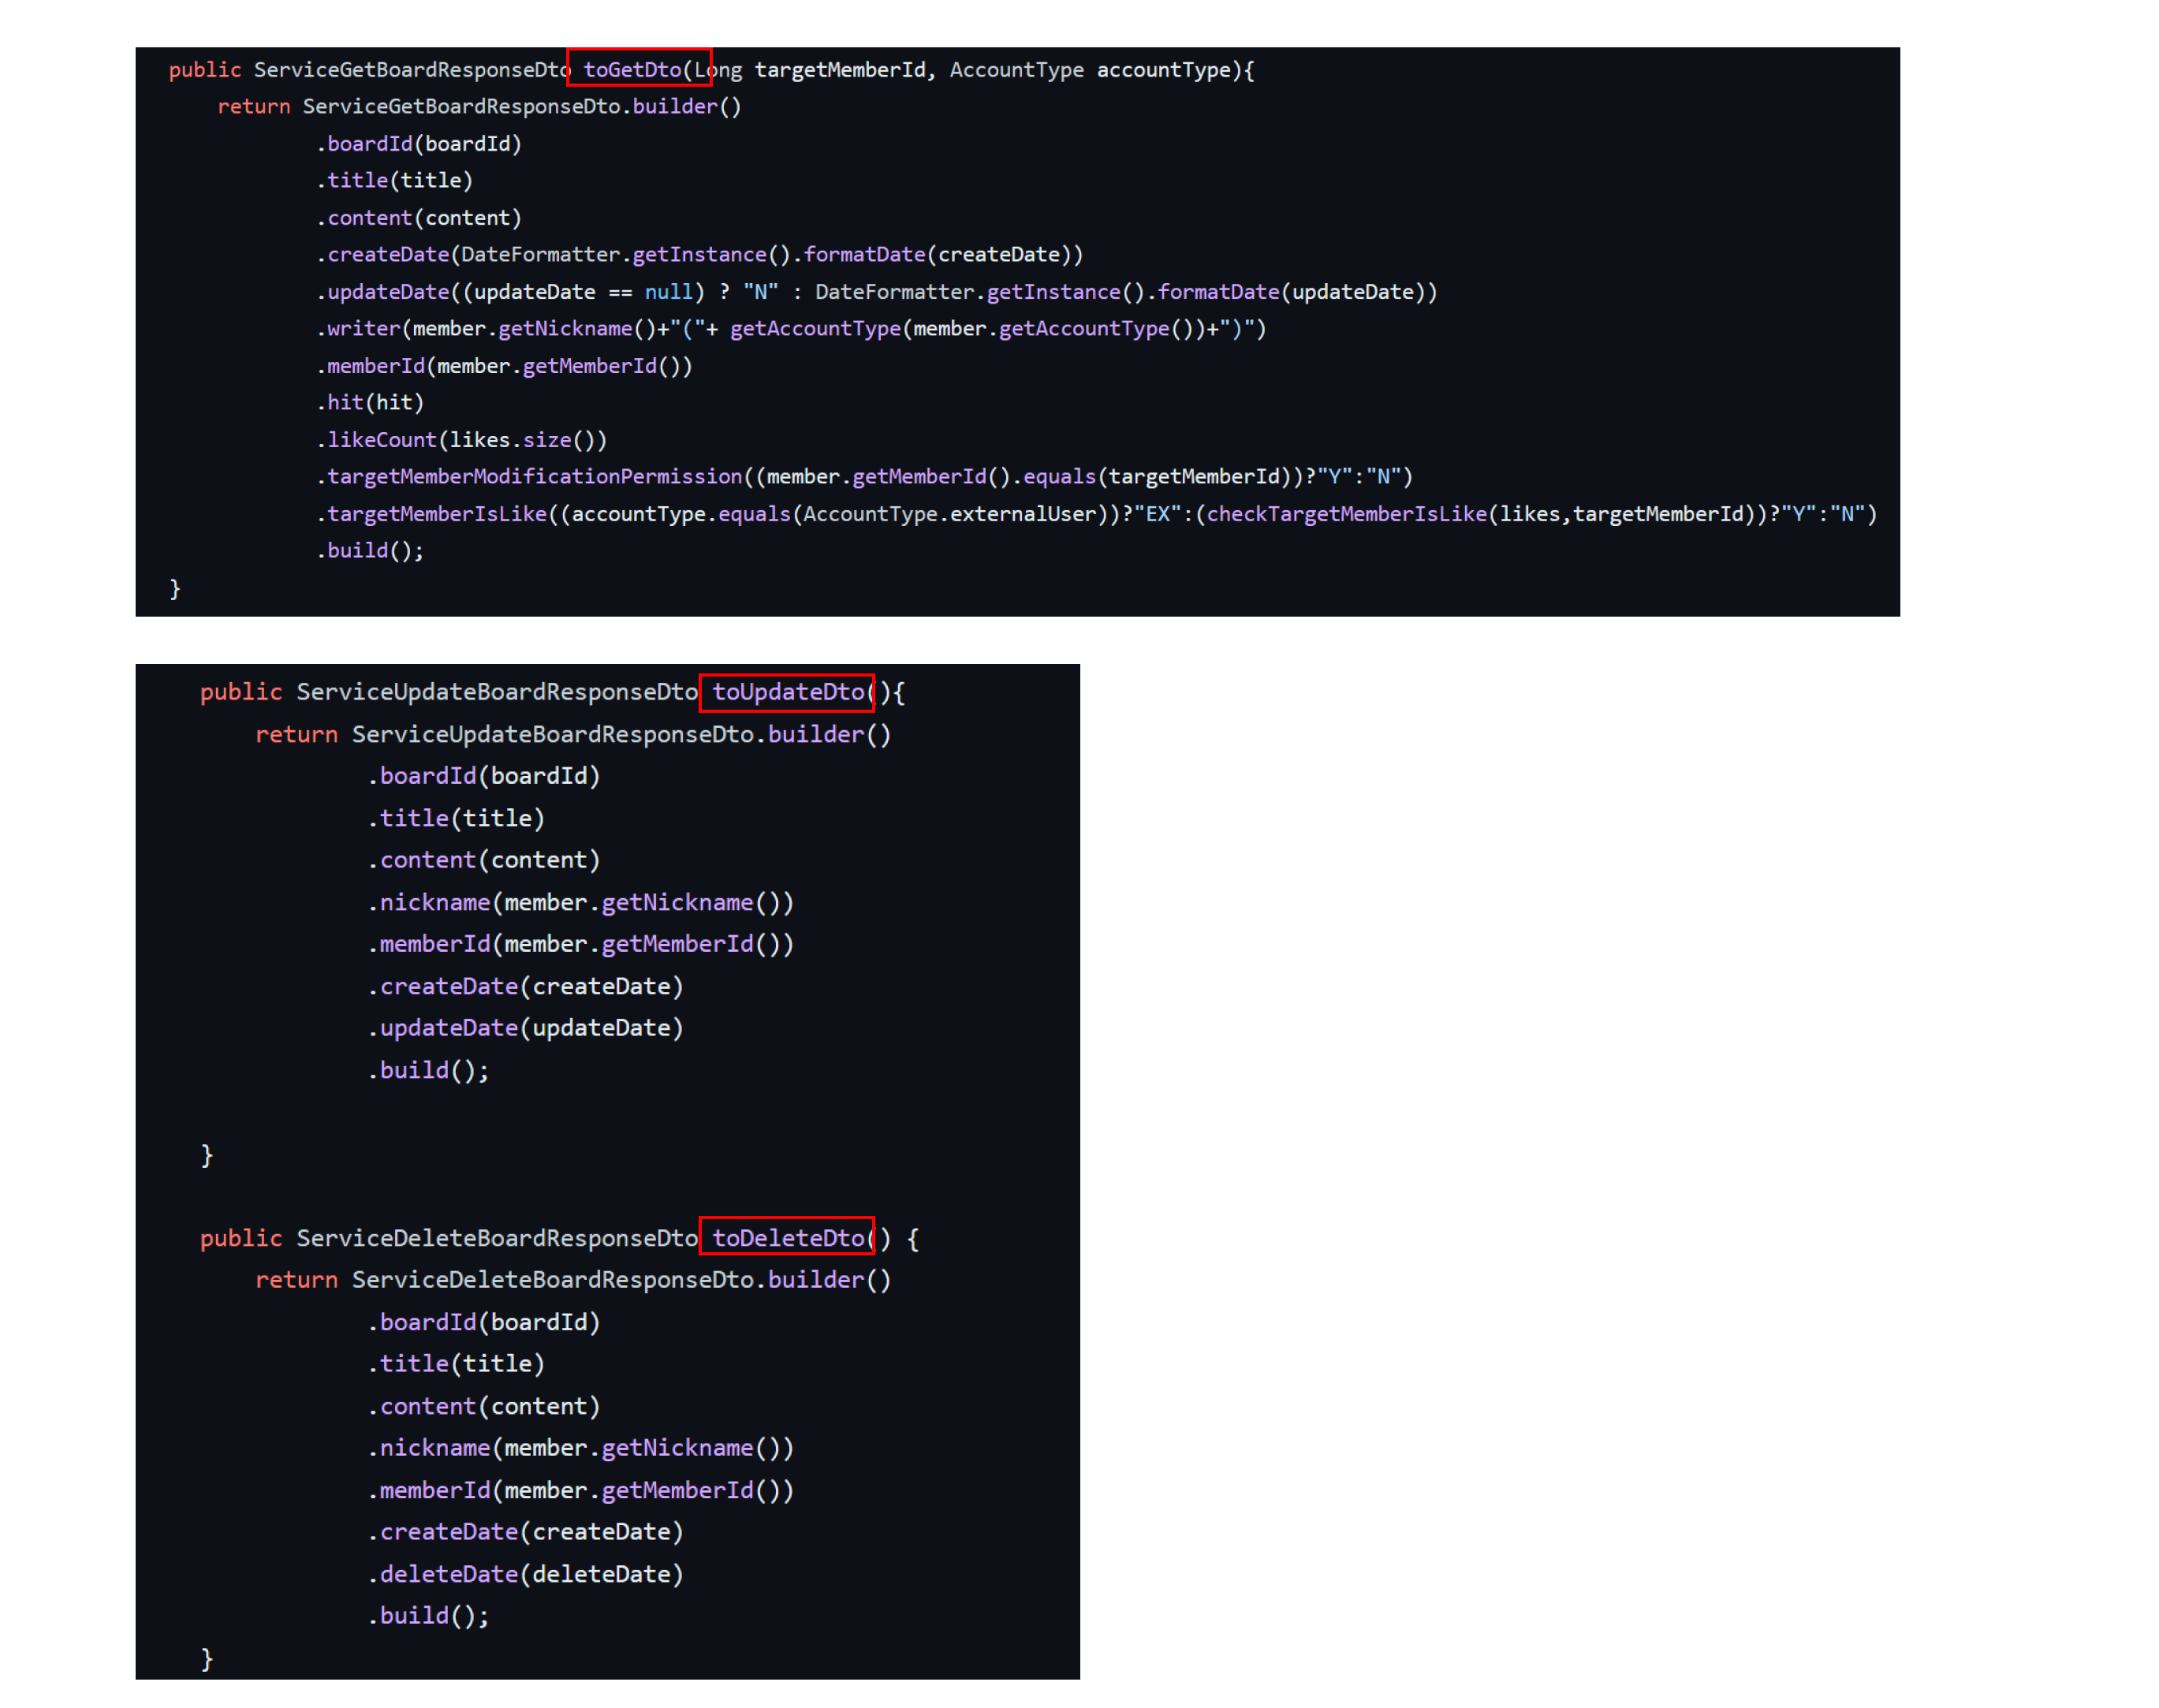
Task: Click the final .build() in toDeleteDto
Action: click(429, 1615)
